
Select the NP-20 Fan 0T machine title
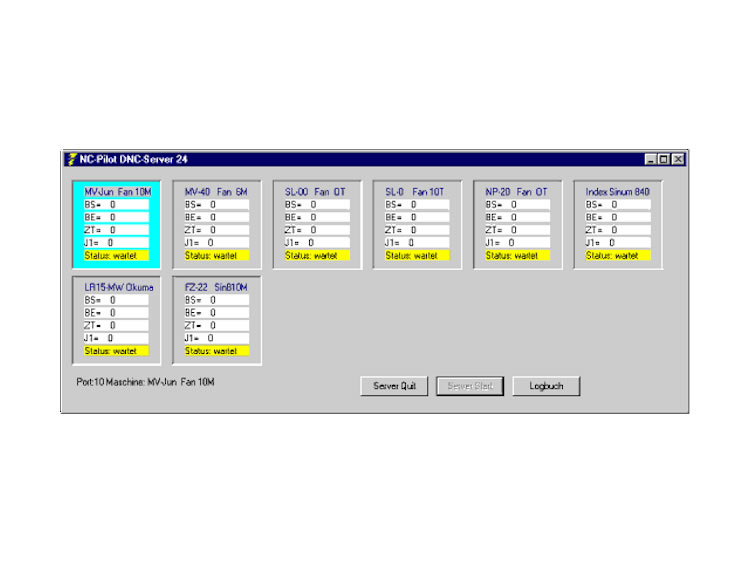coord(517,191)
